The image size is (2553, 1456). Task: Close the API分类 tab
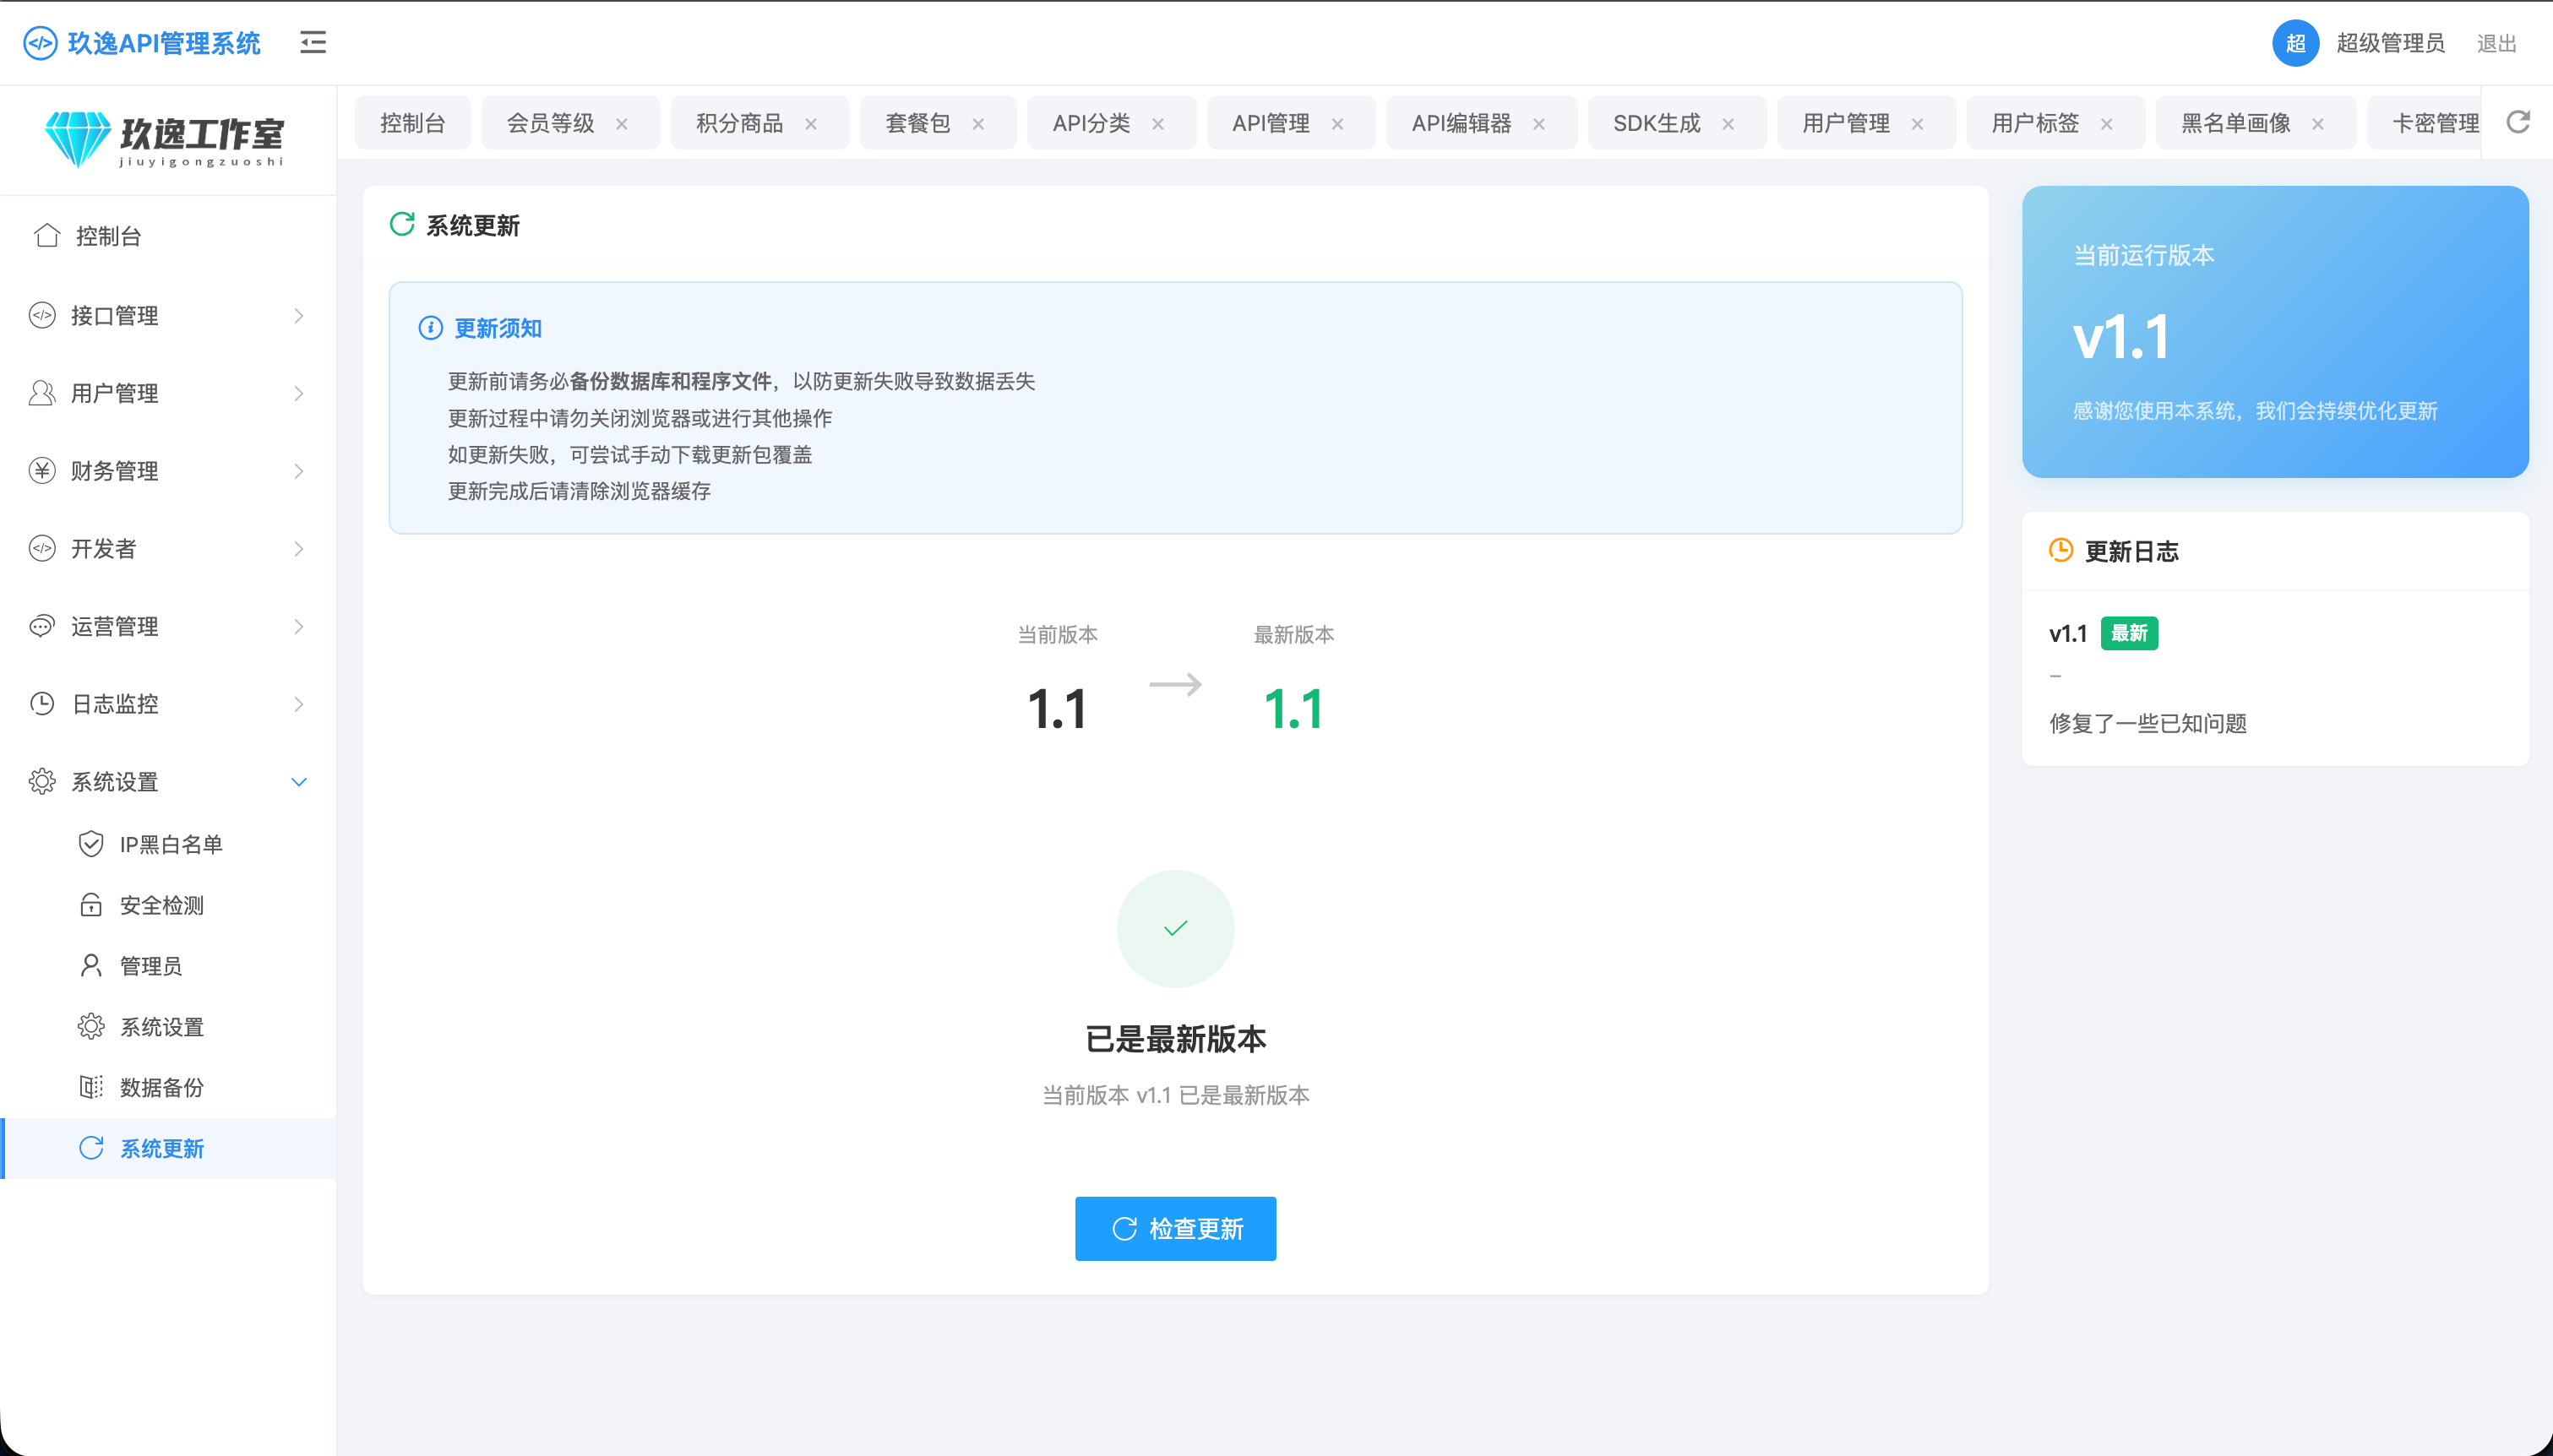pos(1158,124)
